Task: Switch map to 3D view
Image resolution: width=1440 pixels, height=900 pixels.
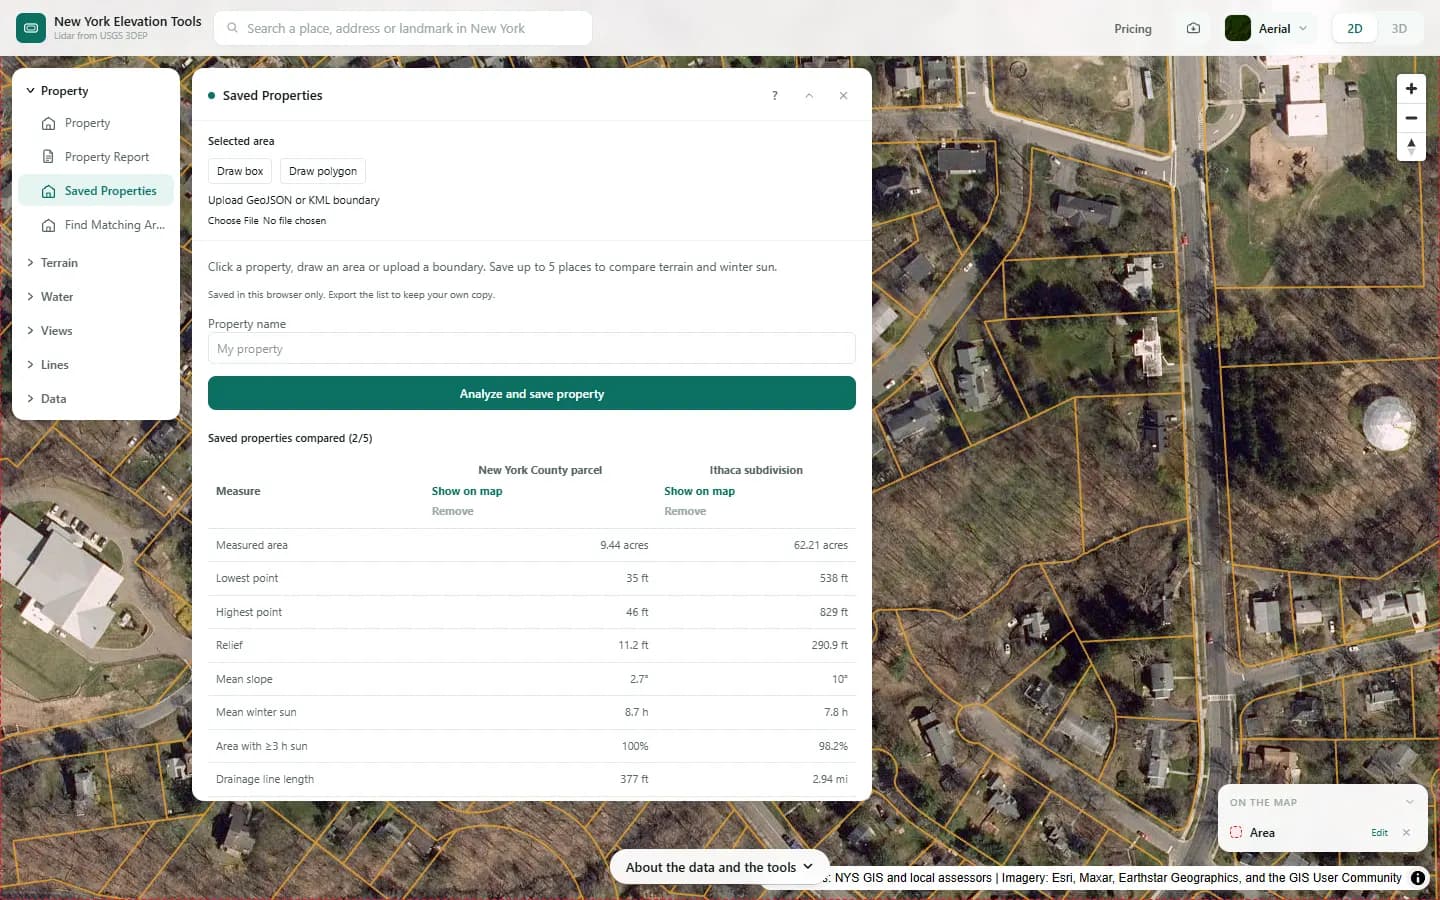Action: click(1399, 29)
